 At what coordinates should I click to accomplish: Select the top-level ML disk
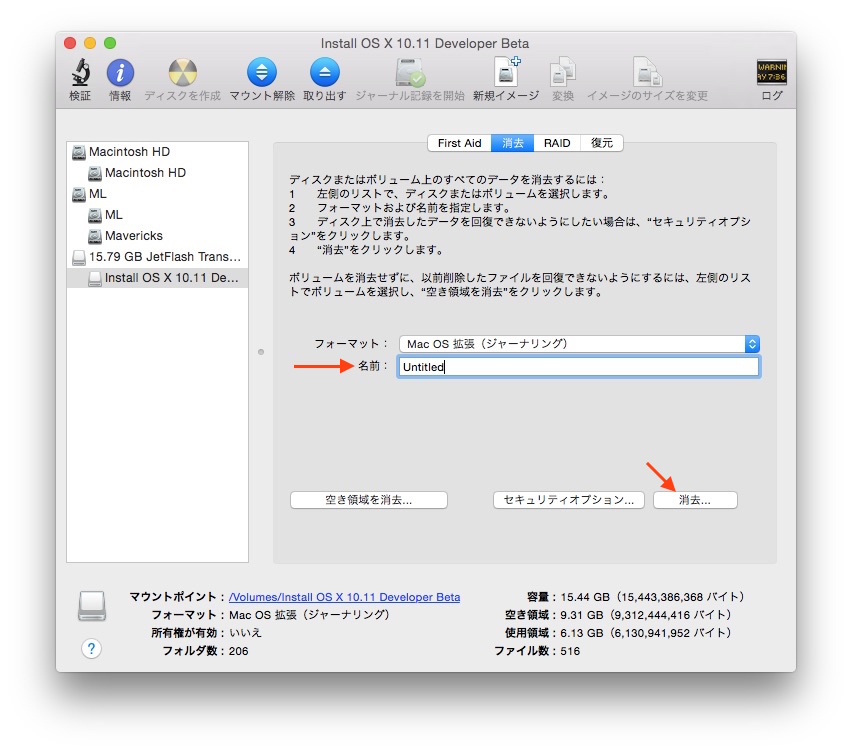coord(158,194)
